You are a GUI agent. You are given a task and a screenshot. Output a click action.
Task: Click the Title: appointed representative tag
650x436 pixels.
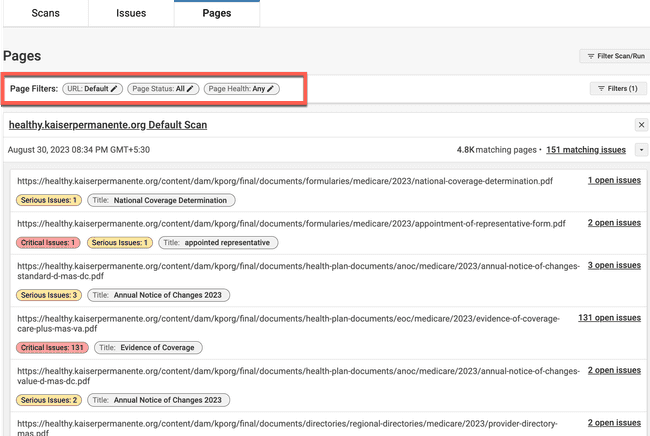218,243
